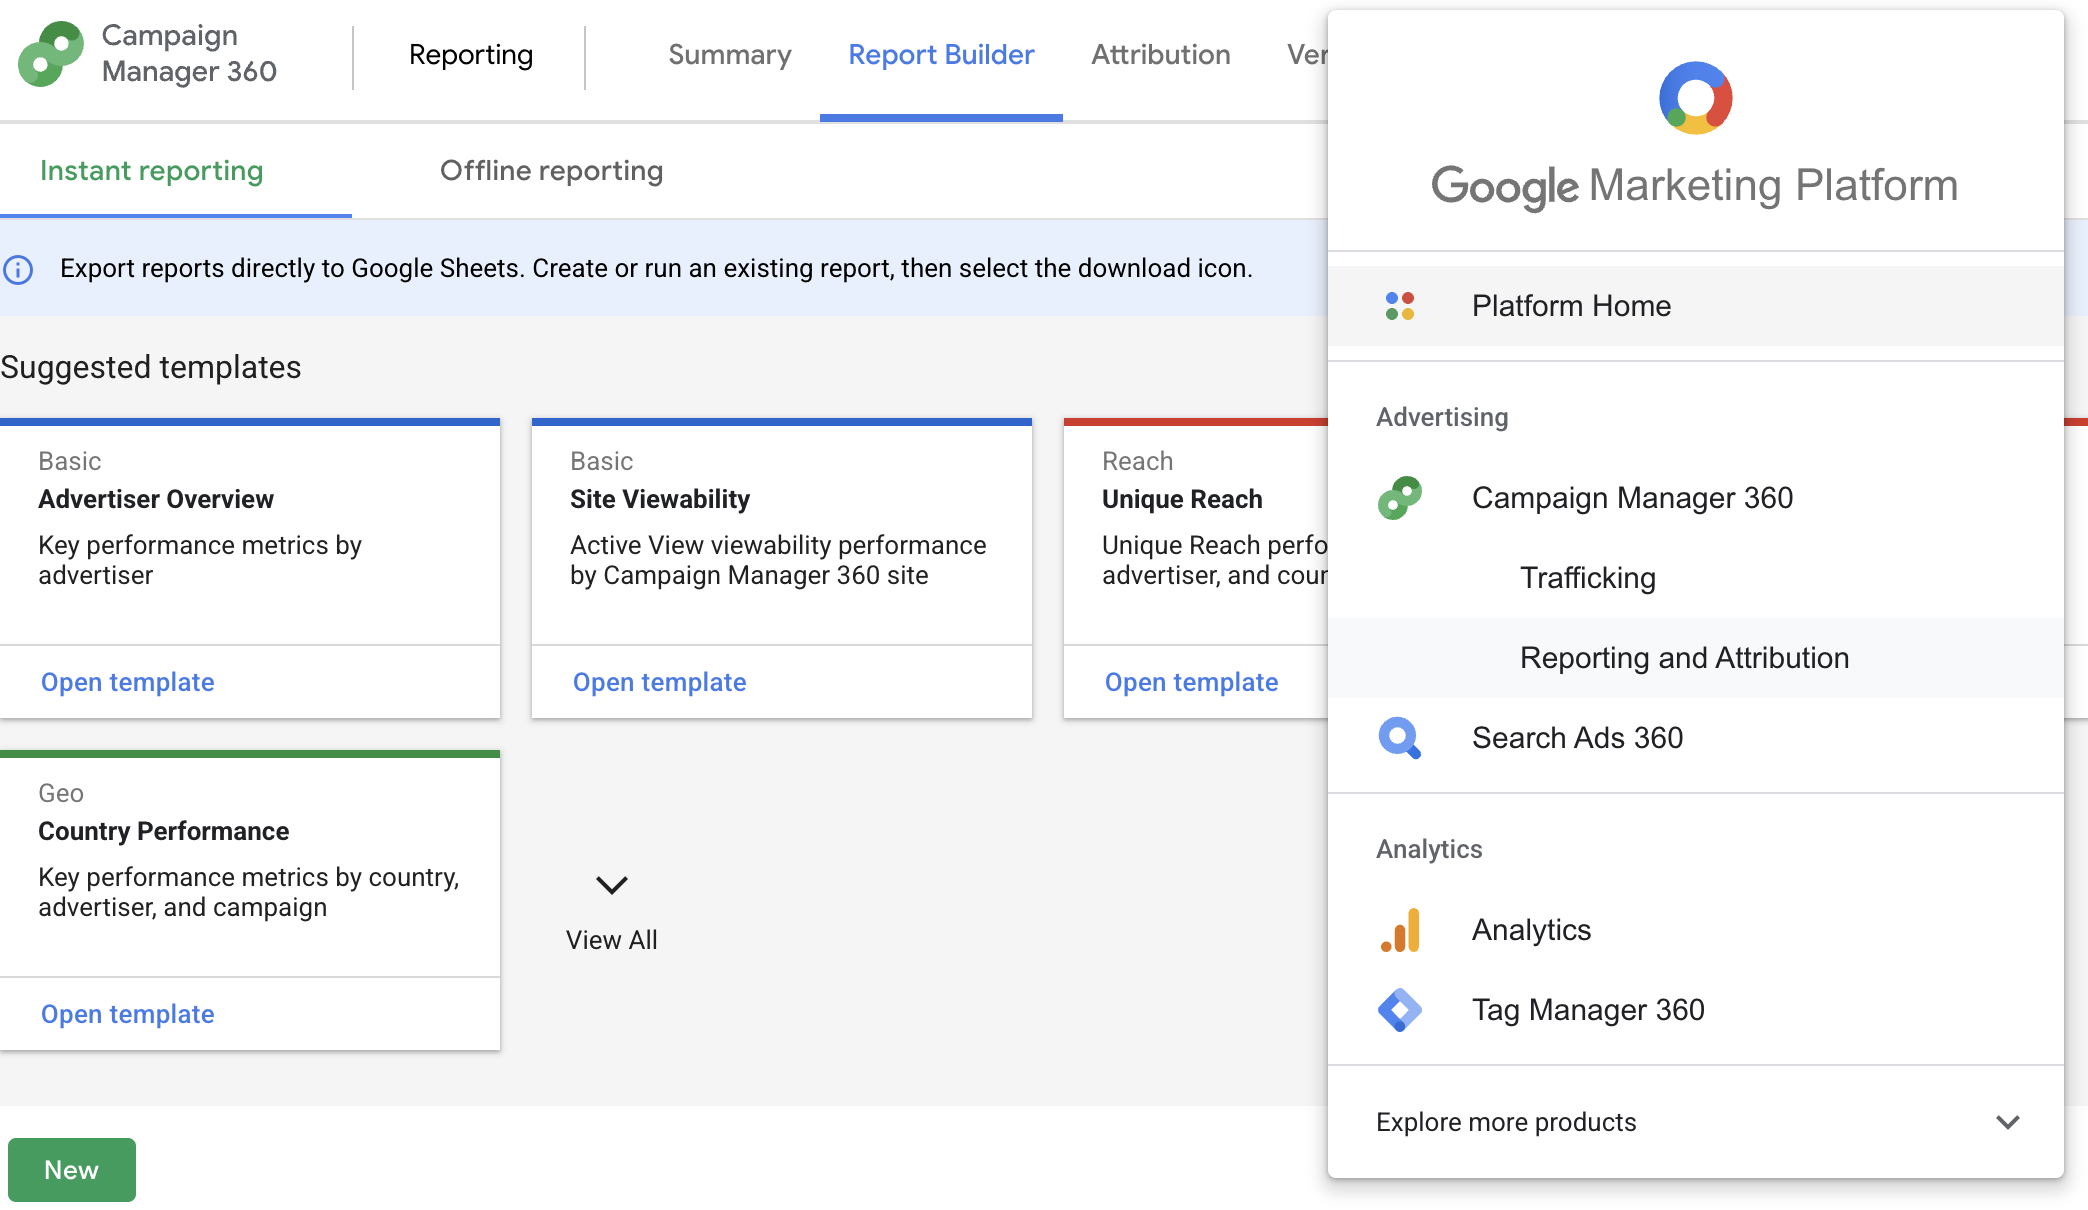Click the Campaign Manager 360 logo in header
Image resolution: width=2088 pixels, height=1210 pixels.
50,54
